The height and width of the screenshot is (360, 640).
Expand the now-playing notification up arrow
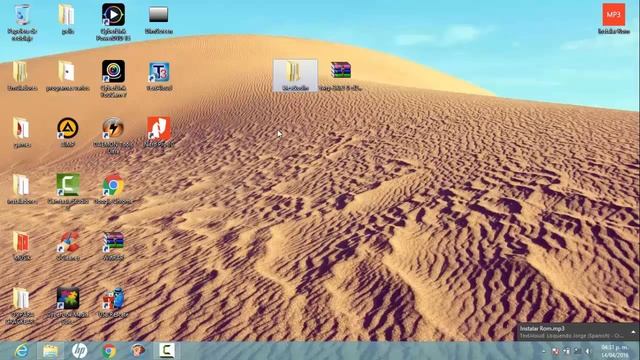tap(633, 332)
